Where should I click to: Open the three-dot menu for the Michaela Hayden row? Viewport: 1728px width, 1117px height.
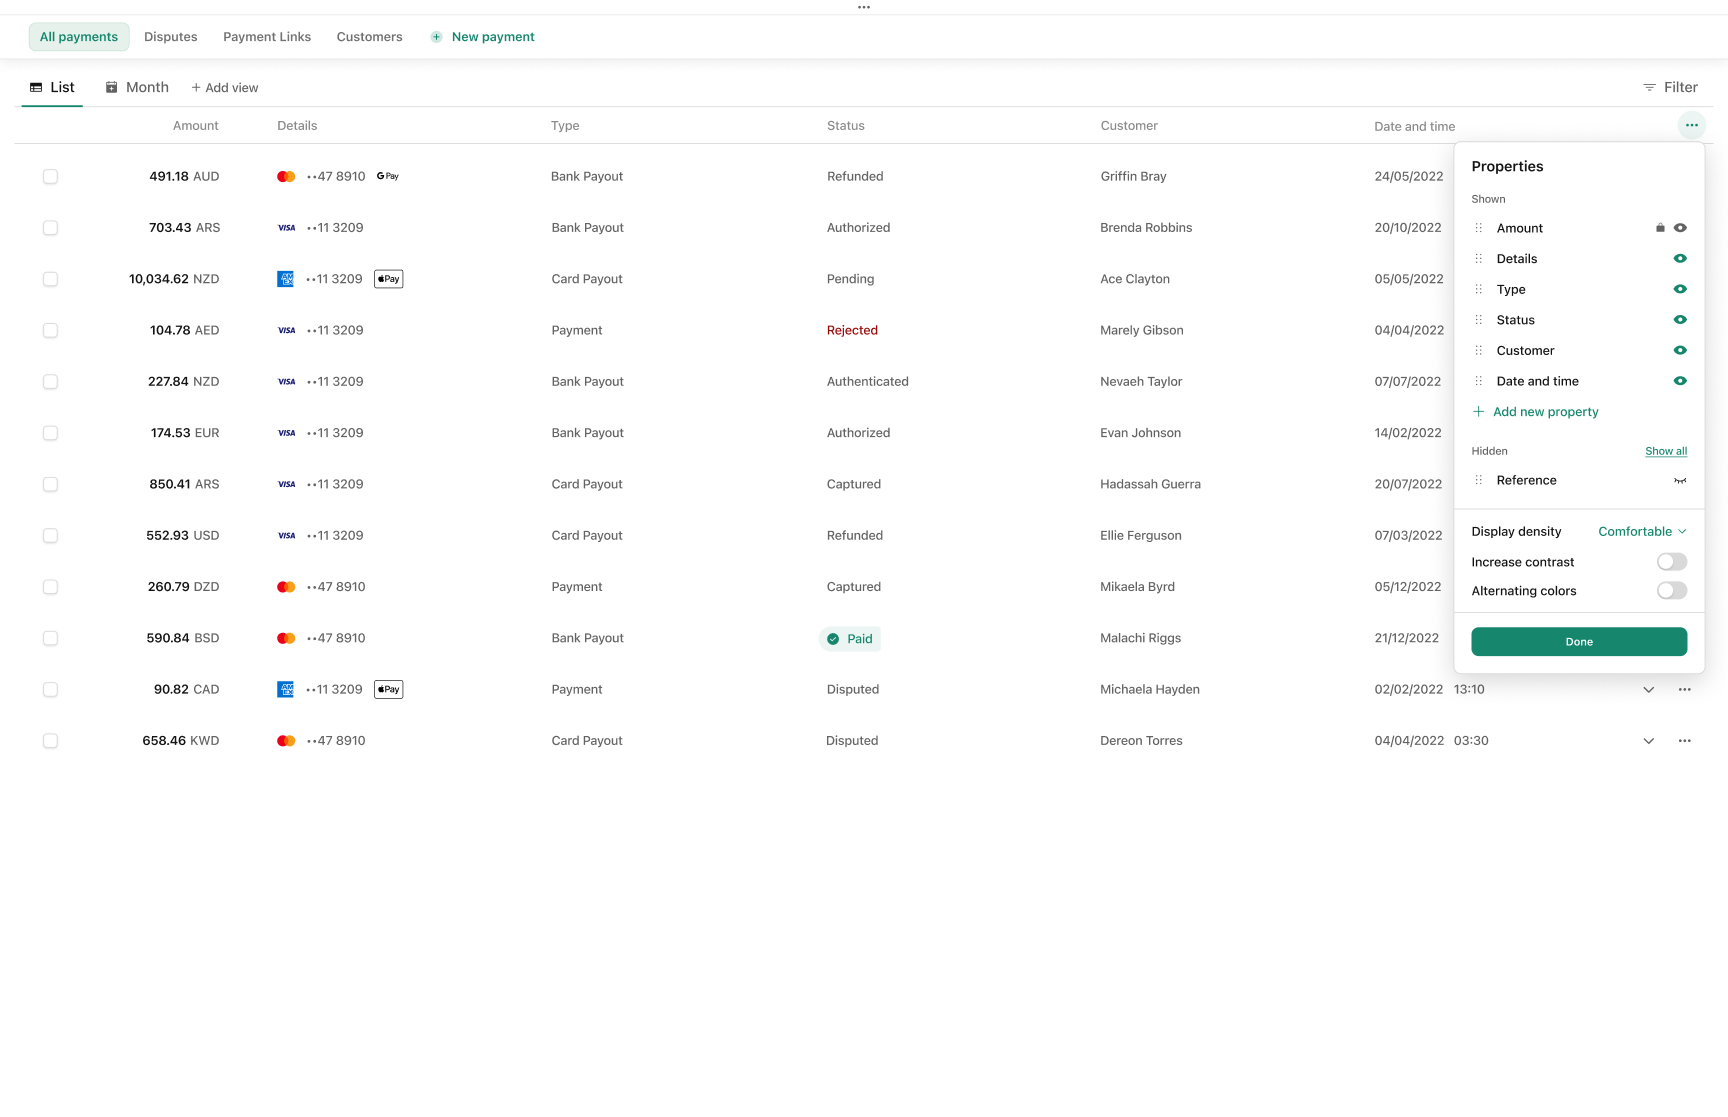pos(1685,689)
